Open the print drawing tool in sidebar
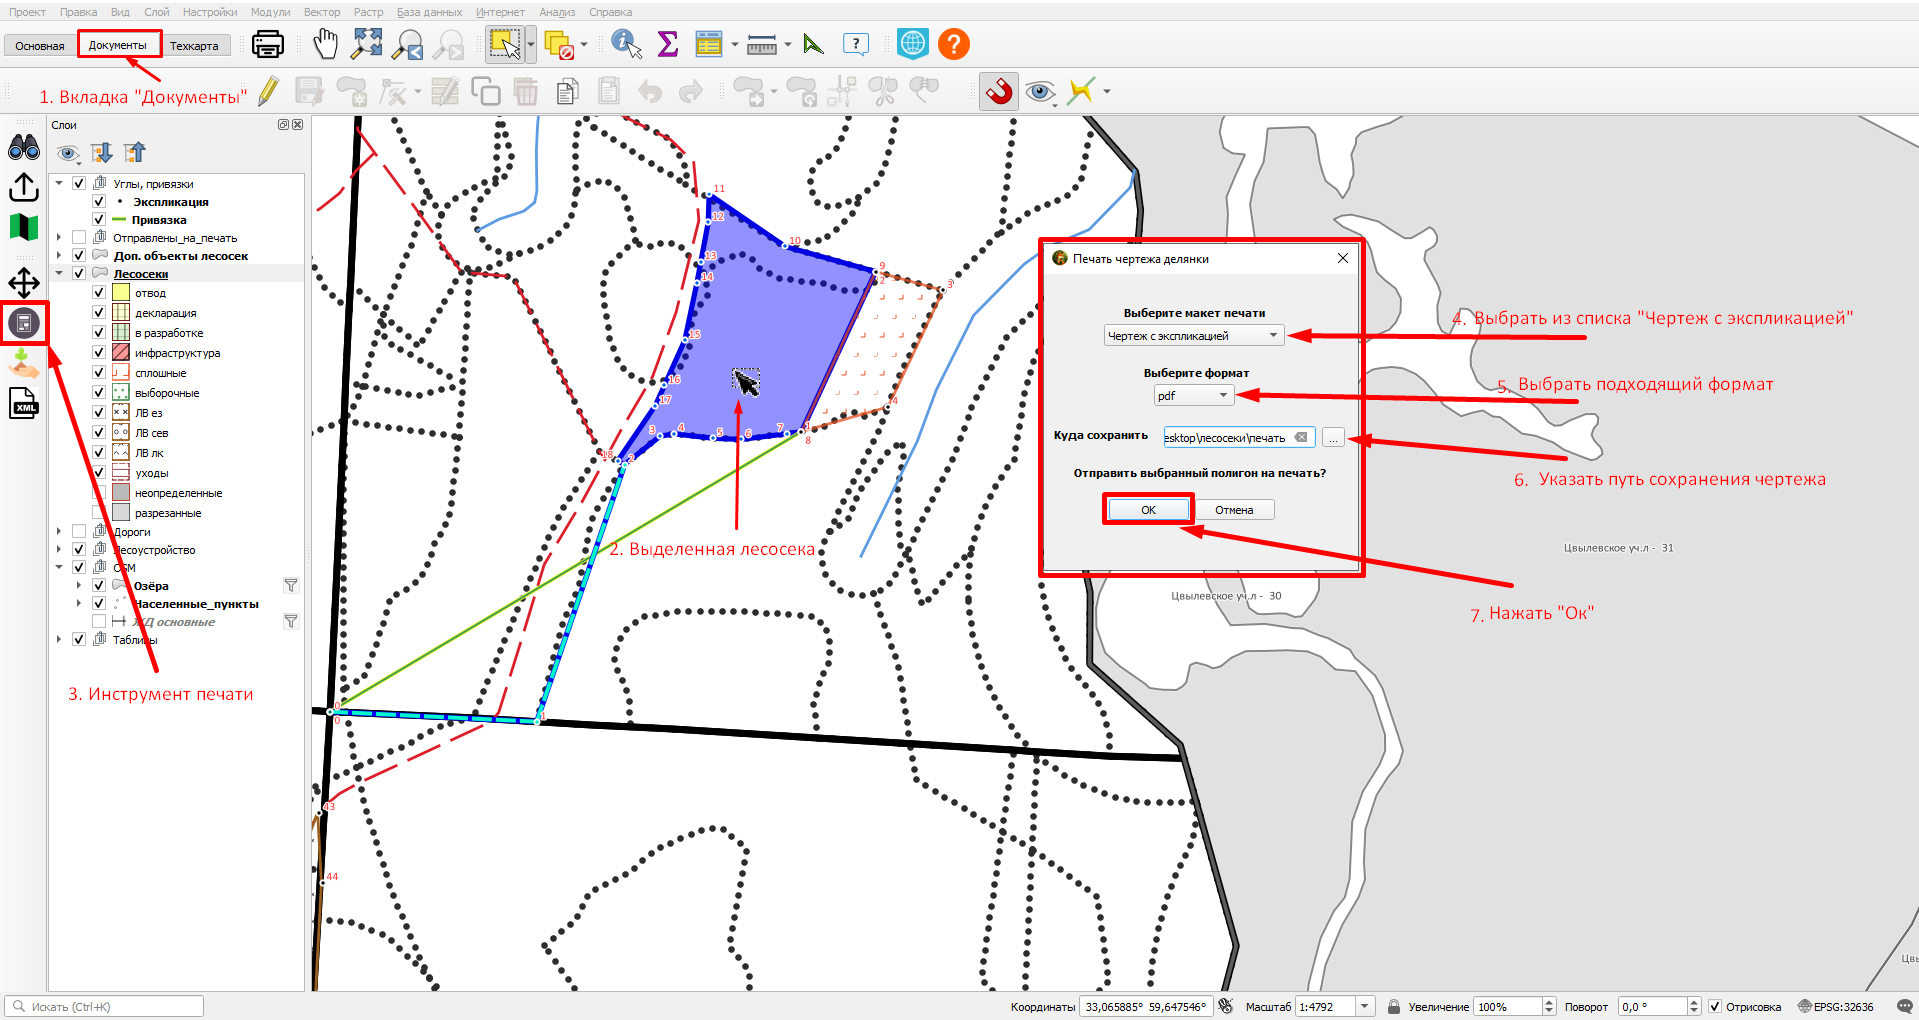This screenshot has height=1020, width=1919. click(x=24, y=323)
